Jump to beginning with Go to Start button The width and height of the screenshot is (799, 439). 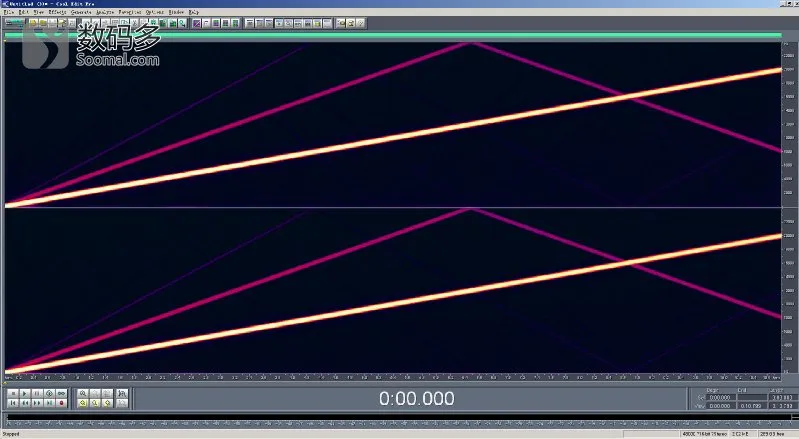(x=13, y=403)
